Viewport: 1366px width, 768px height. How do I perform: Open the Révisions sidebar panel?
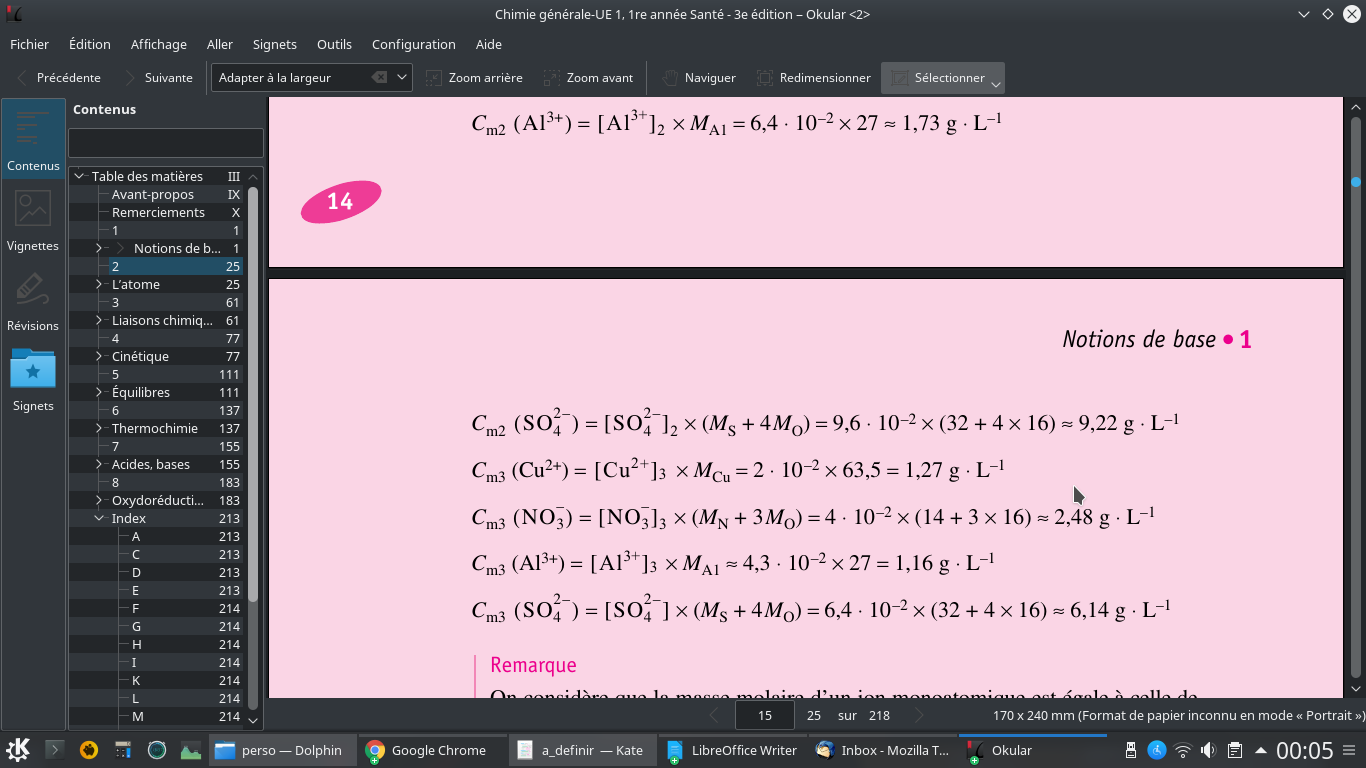point(33,299)
